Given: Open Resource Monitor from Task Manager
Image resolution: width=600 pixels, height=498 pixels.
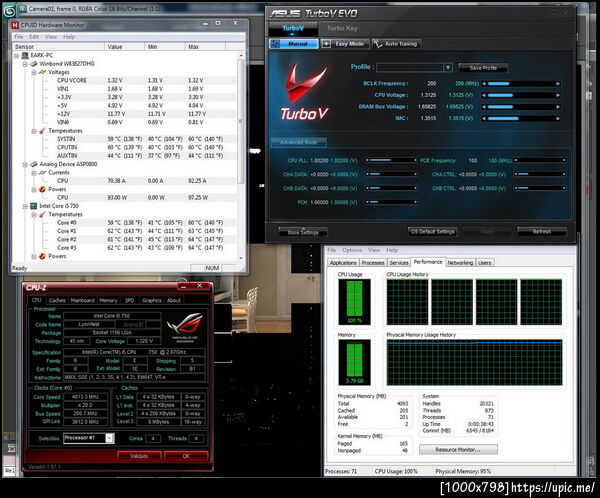Looking at the screenshot, I should tap(458, 449).
